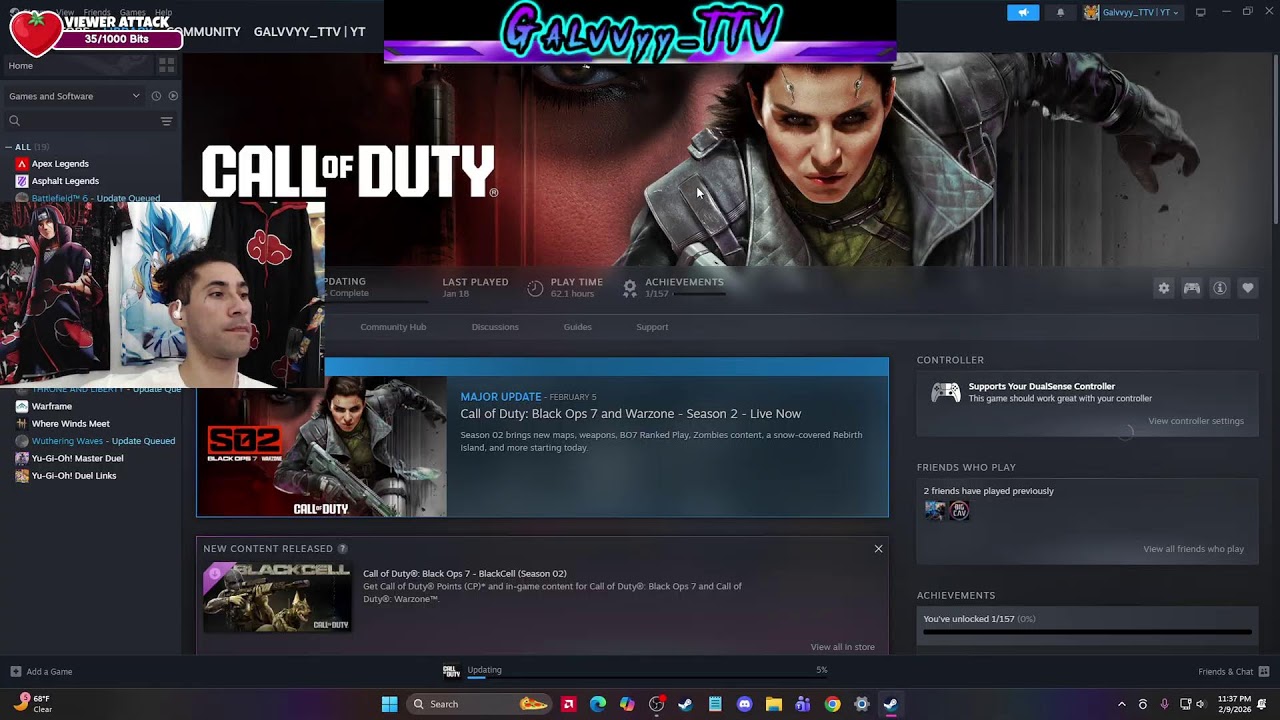
Task: Select Wuthering Waves - Update Queued entry
Action: (x=103, y=441)
